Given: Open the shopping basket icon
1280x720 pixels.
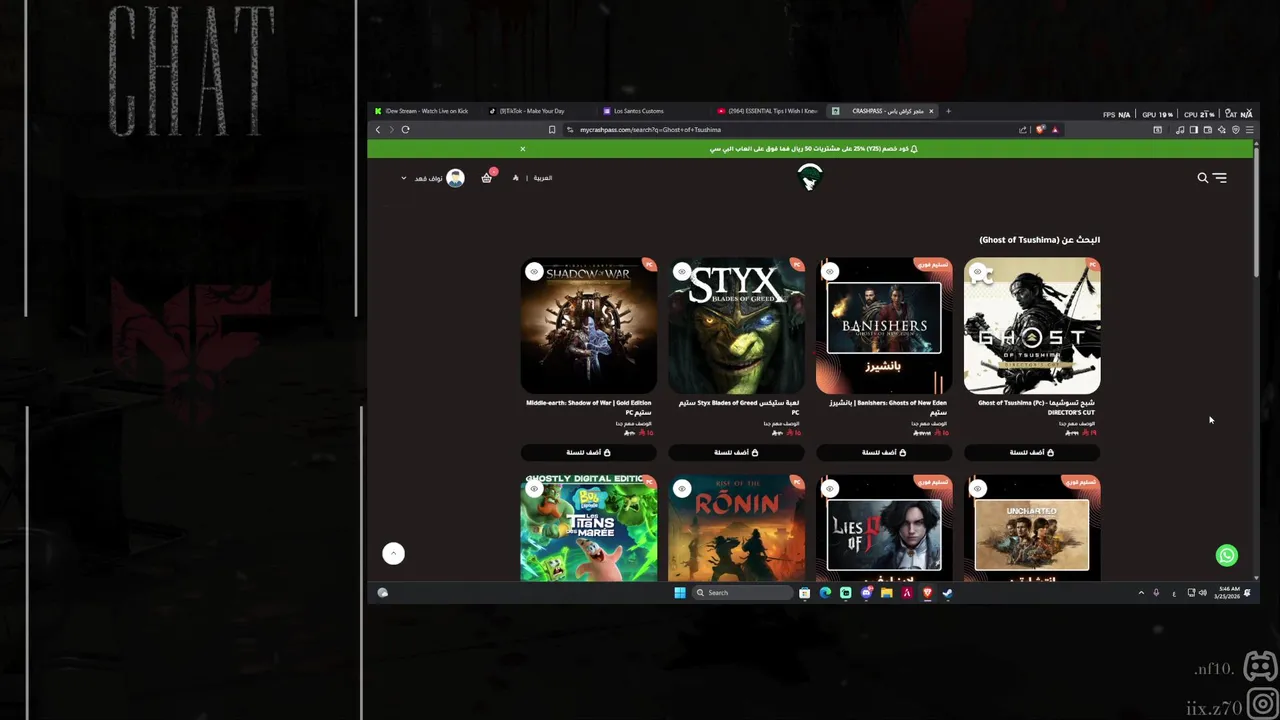Looking at the screenshot, I should click(x=487, y=178).
